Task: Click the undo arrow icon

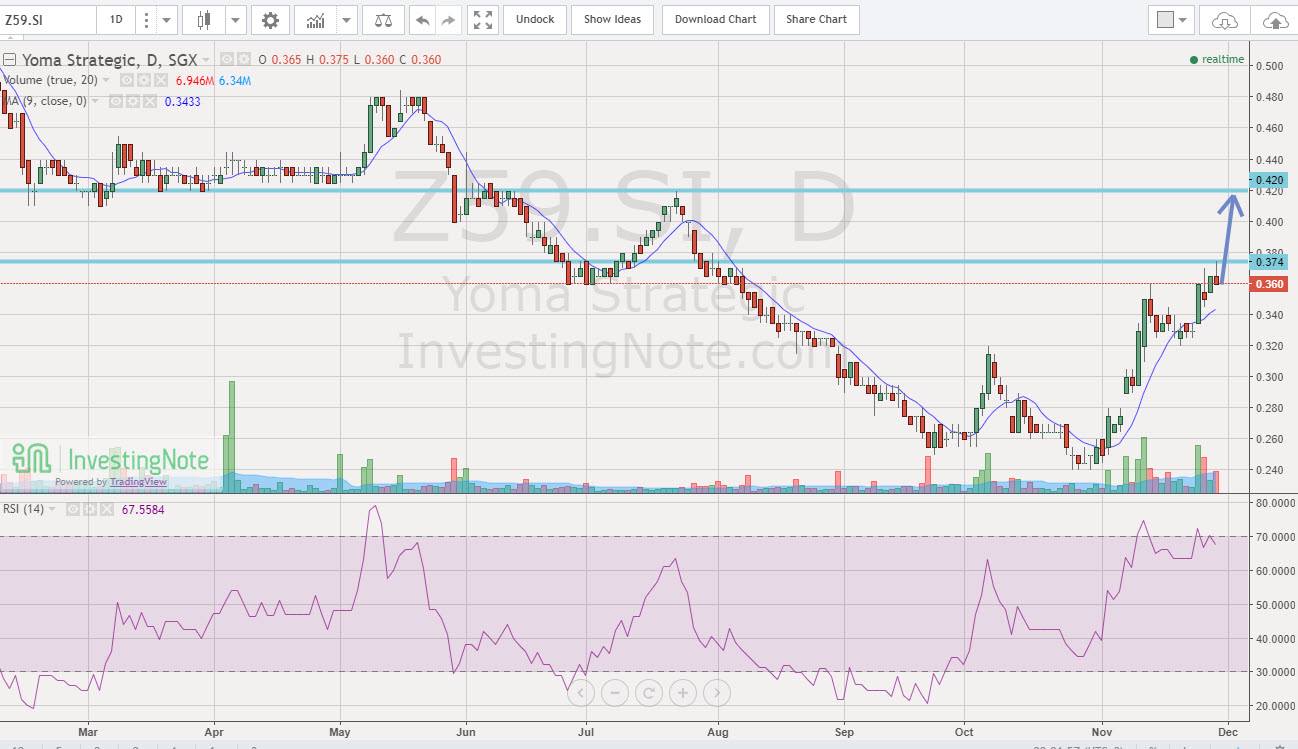Action: (x=422, y=19)
